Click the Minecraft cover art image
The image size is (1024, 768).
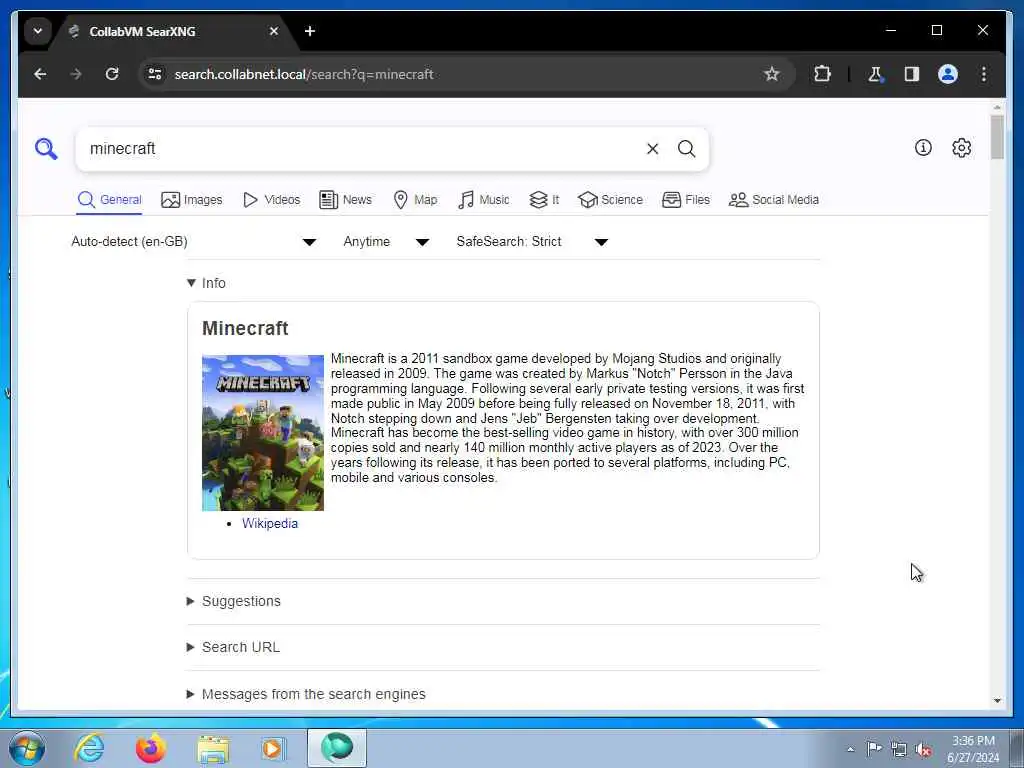pos(263,433)
